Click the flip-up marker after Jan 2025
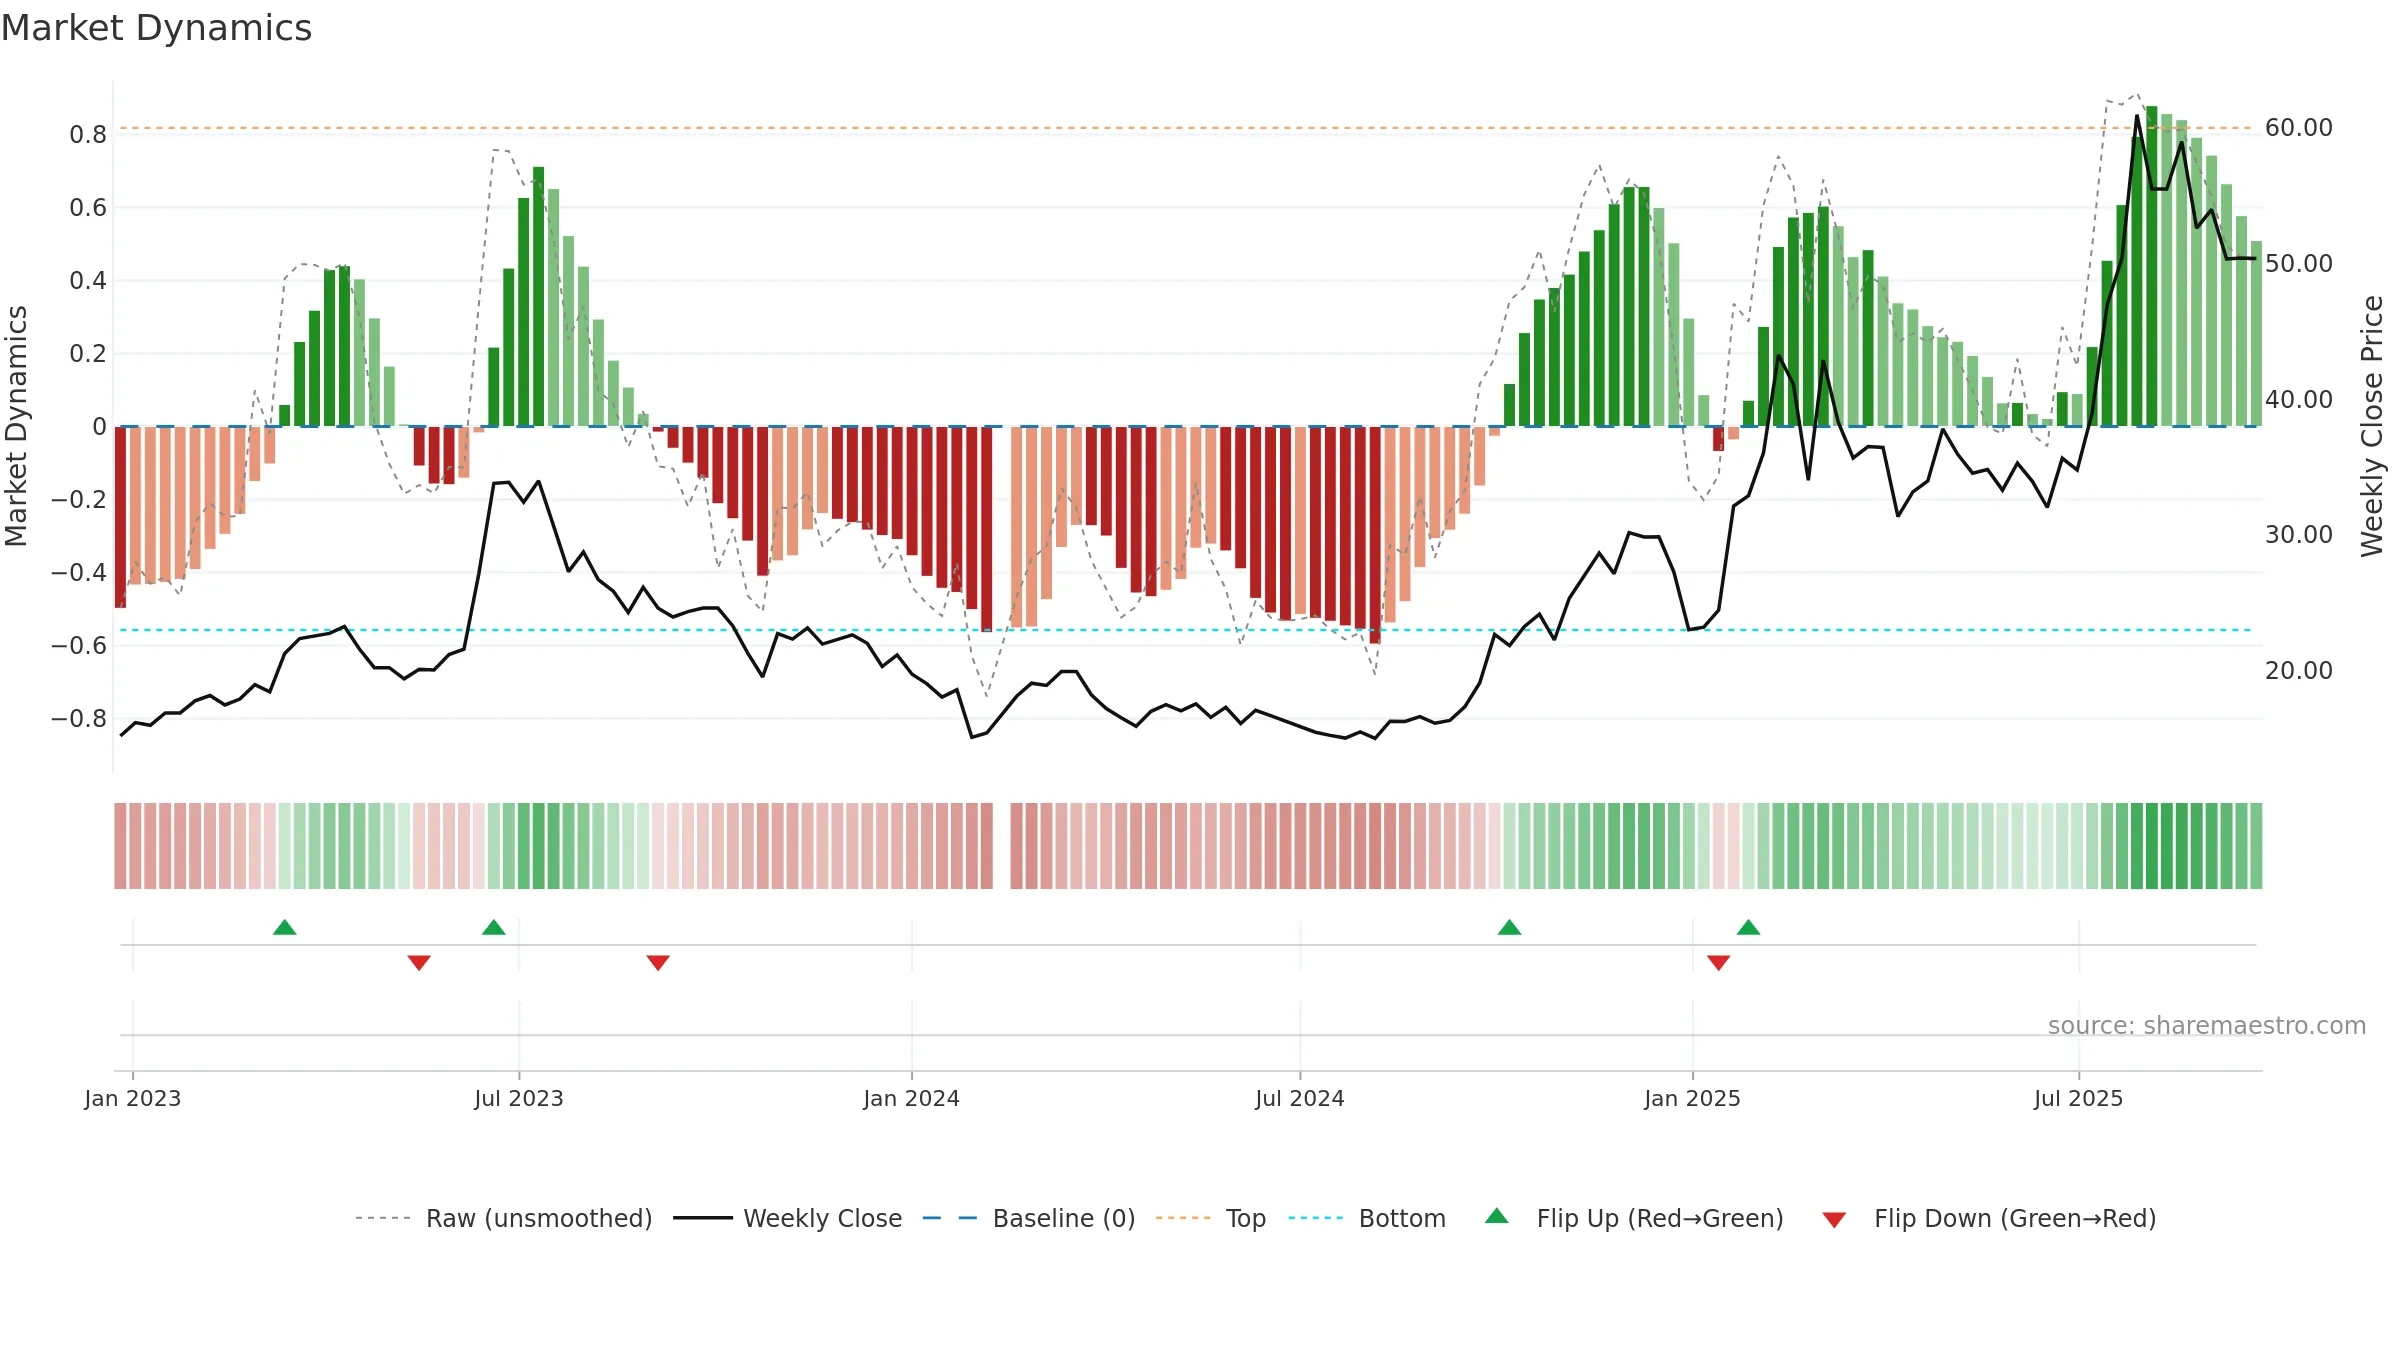The height and width of the screenshot is (1350, 2400). 1749,927
